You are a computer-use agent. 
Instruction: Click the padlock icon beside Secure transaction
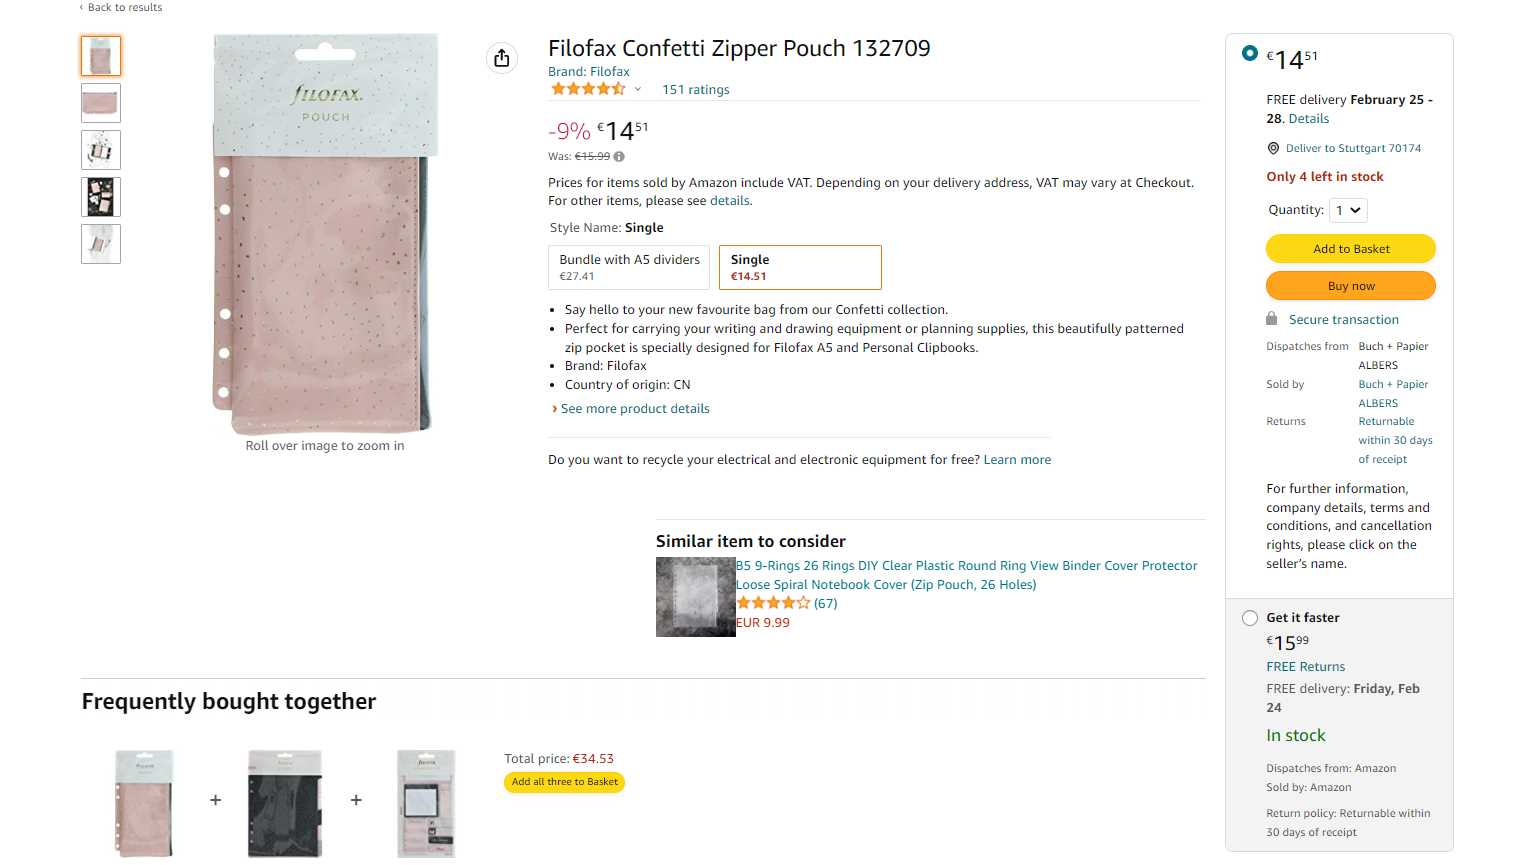(1272, 319)
